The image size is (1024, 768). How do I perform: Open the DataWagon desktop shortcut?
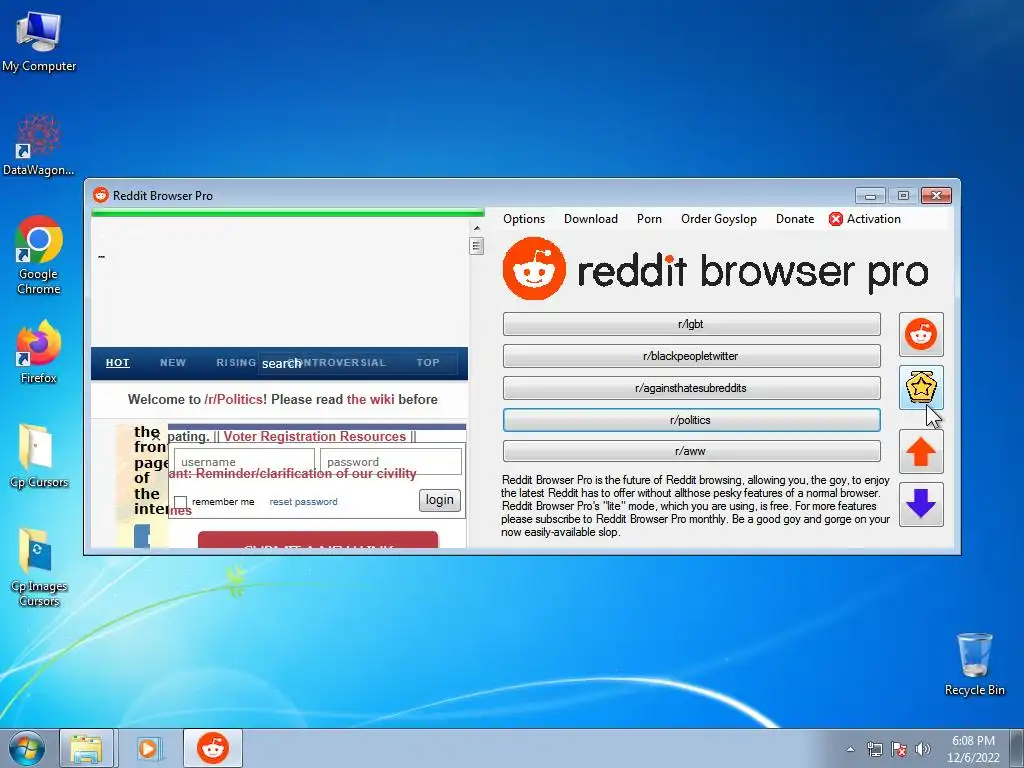coord(39,145)
